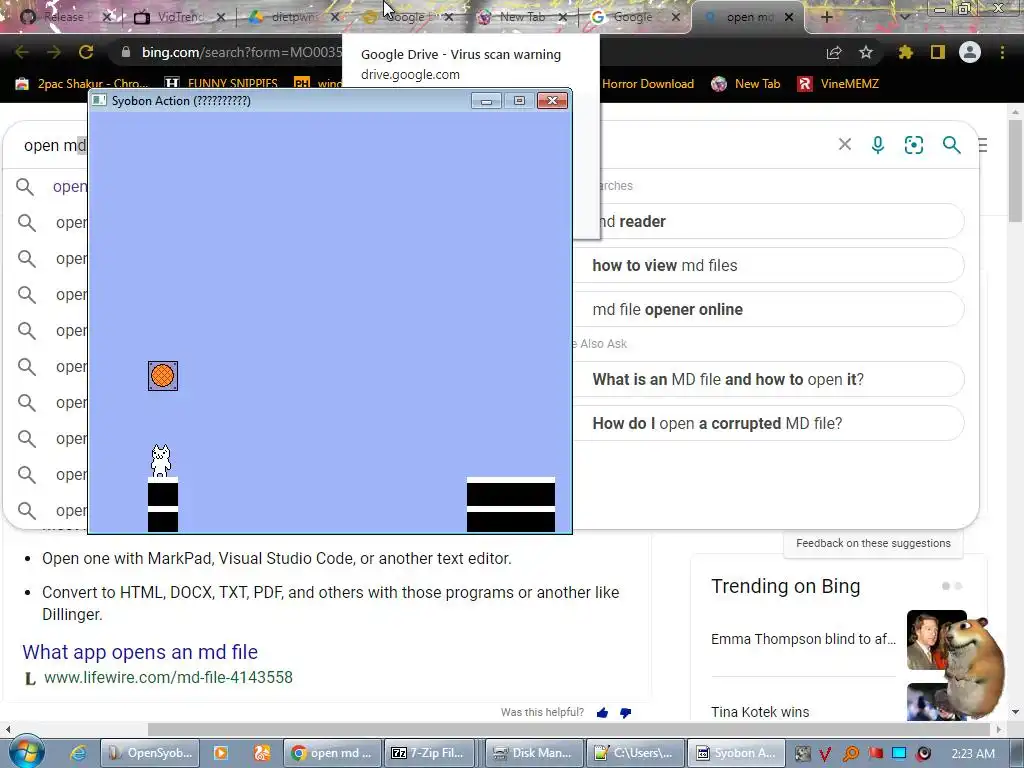The height and width of the screenshot is (768, 1024).
Task: Click the horizontal page scrollbar thumb
Action: click(x=568, y=729)
